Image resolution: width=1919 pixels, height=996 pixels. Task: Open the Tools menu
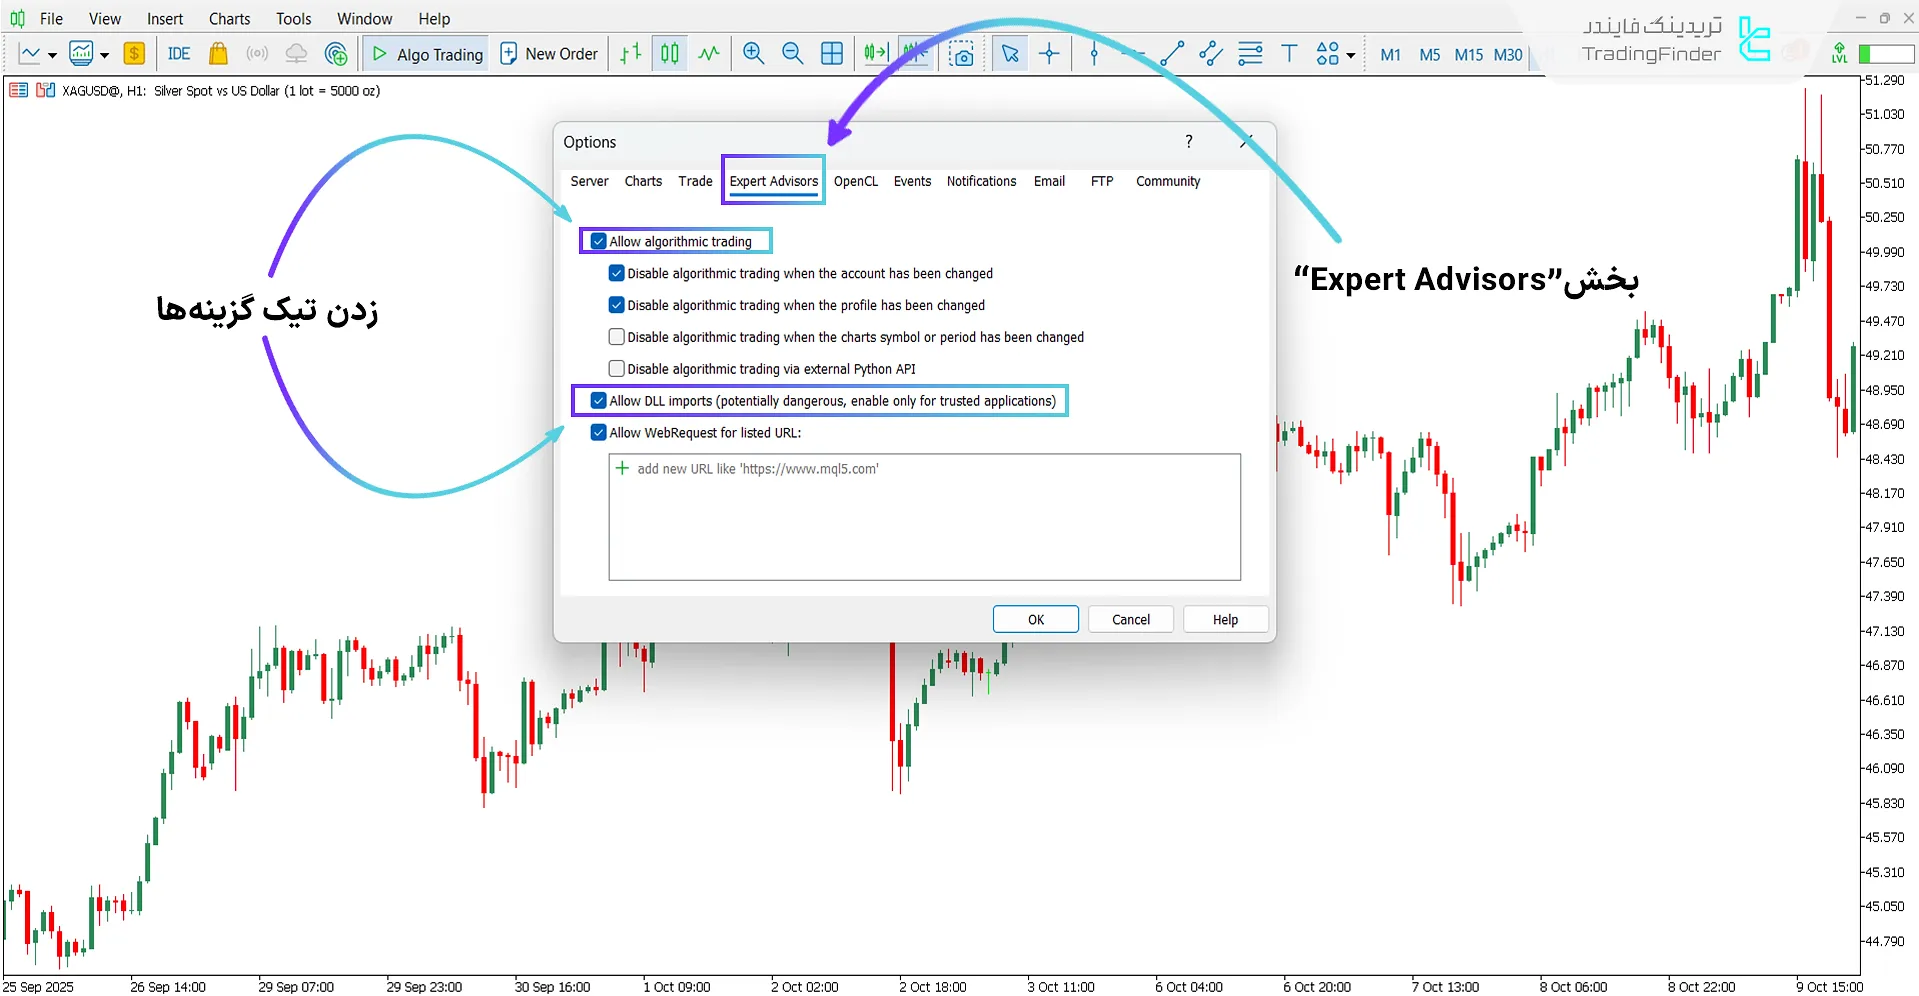point(293,19)
